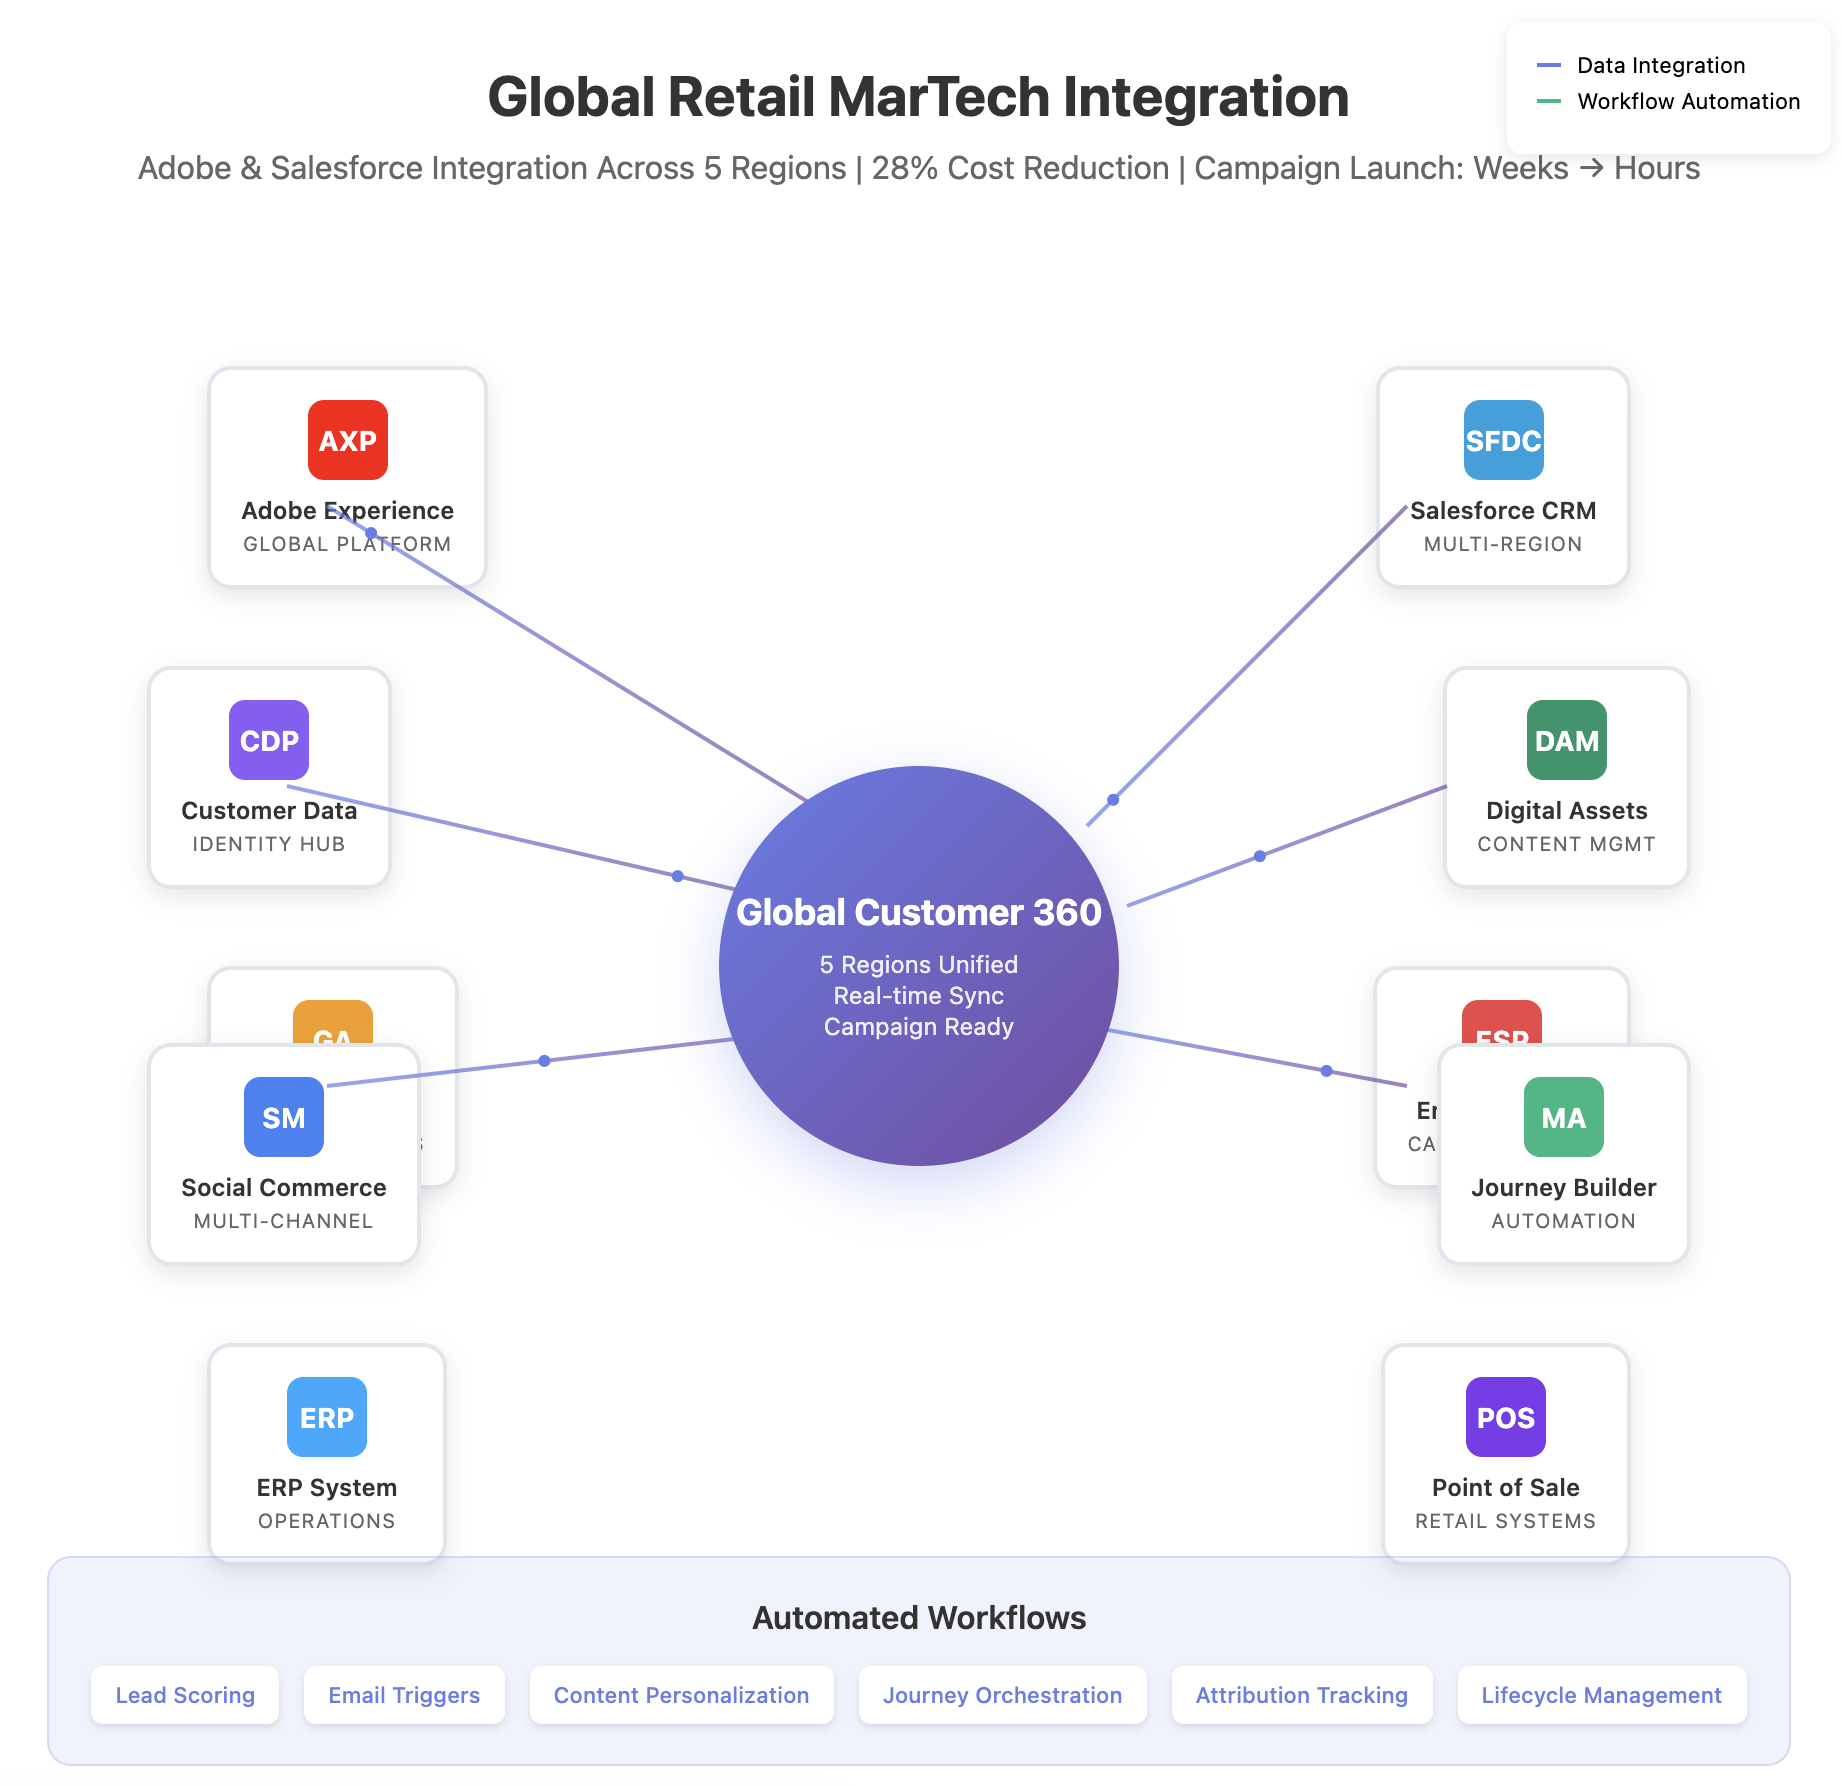1842x1786 pixels.
Task: Click the MULTI-REGION subtitle
Action: 1503,544
